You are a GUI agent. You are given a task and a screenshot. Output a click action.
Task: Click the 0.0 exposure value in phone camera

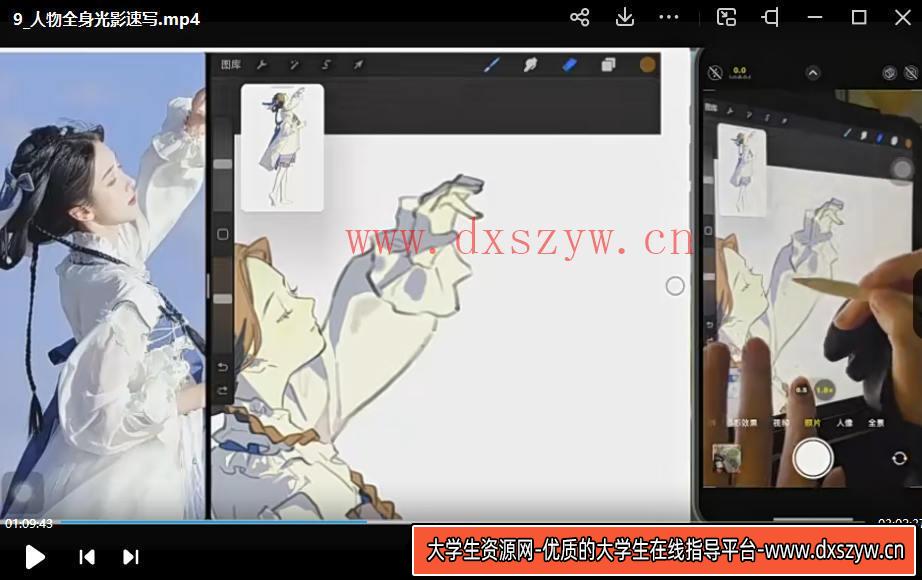point(739,72)
